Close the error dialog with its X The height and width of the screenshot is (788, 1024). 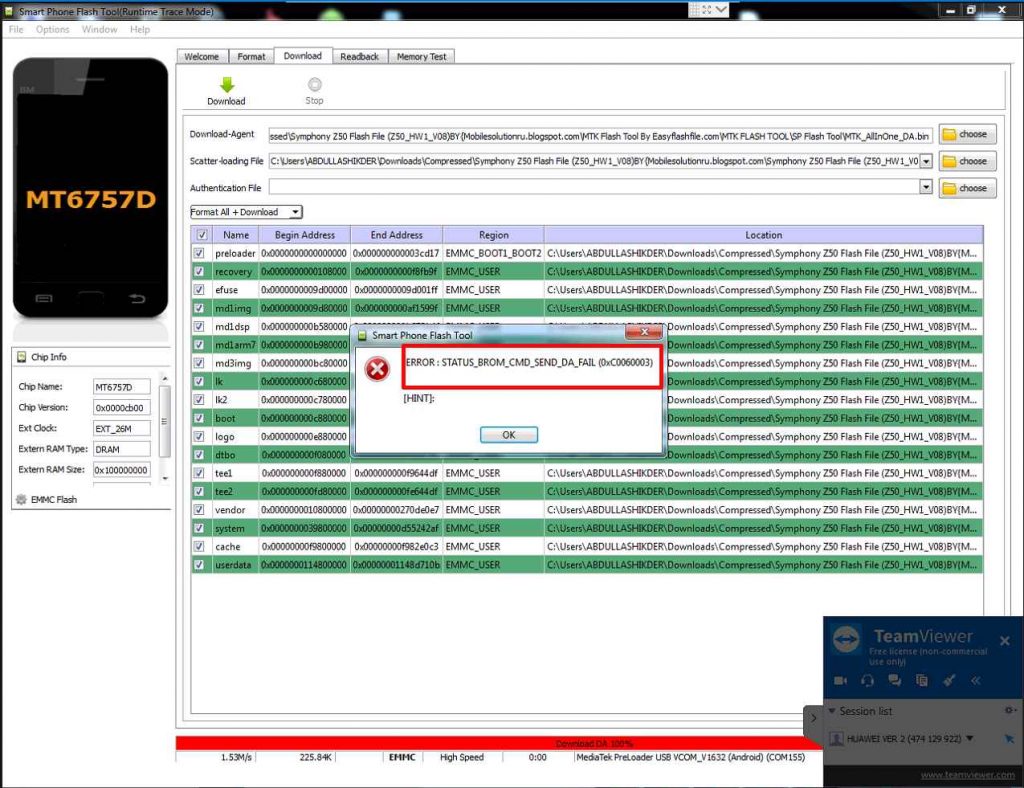[644, 332]
